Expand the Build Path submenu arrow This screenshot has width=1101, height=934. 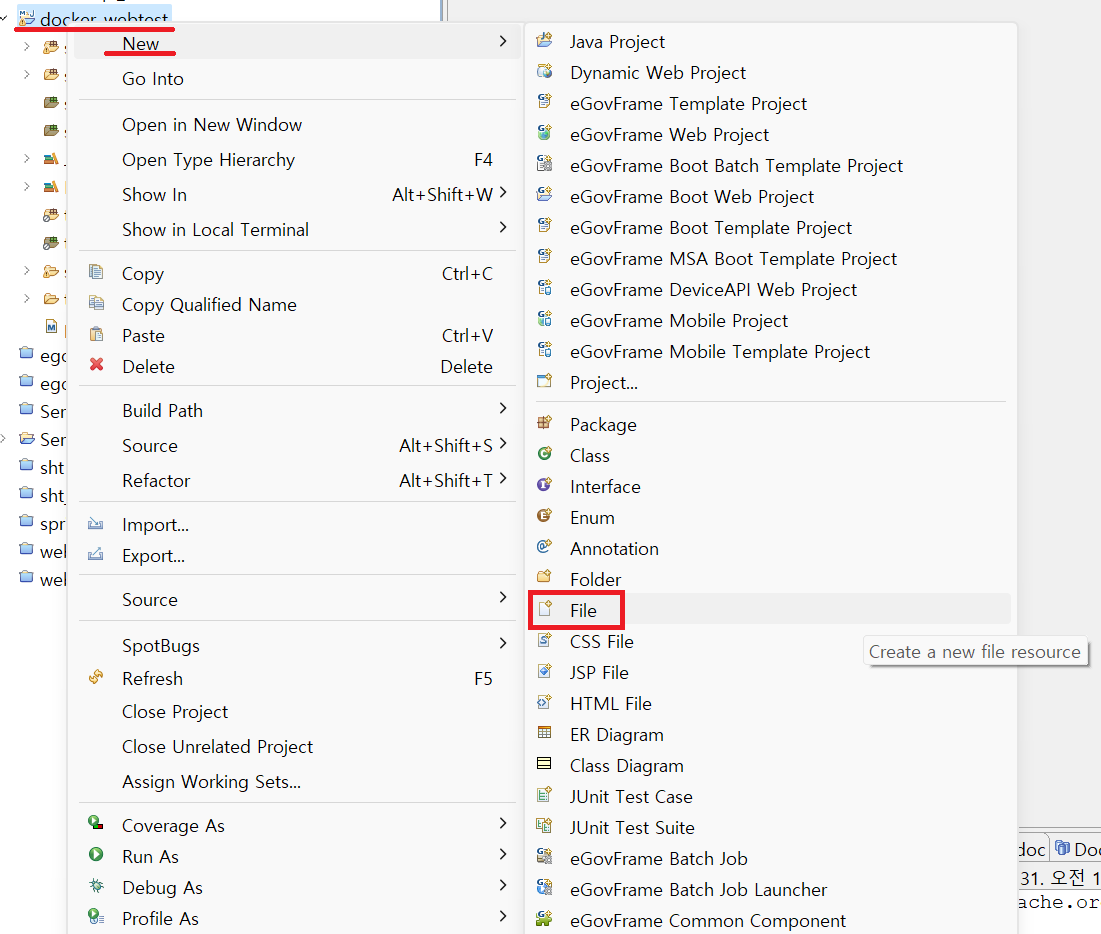(502, 409)
